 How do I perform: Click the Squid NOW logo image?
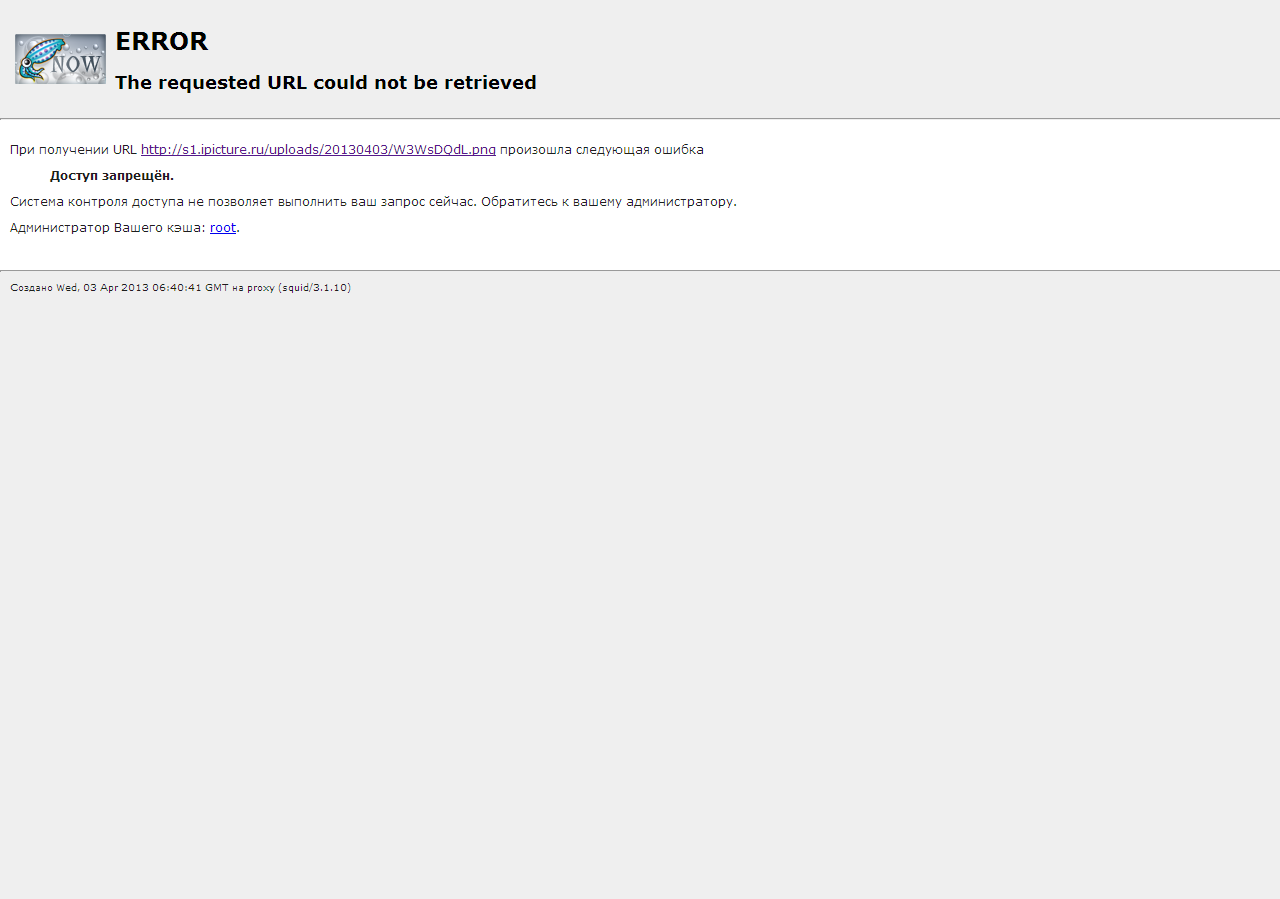pyautogui.click(x=60, y=59)
